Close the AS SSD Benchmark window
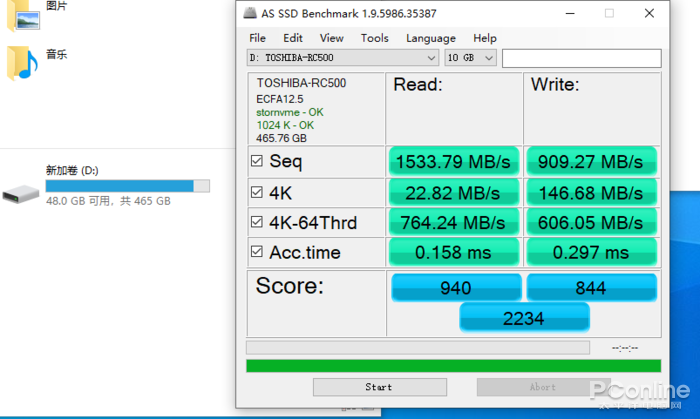The height and width of the screenshot is (419, 700). coord(649,13)
